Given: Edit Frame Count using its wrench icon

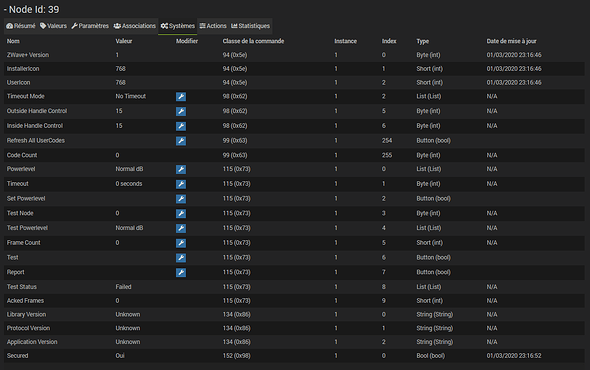Looking at the screenshot, I should coord(181,243).
